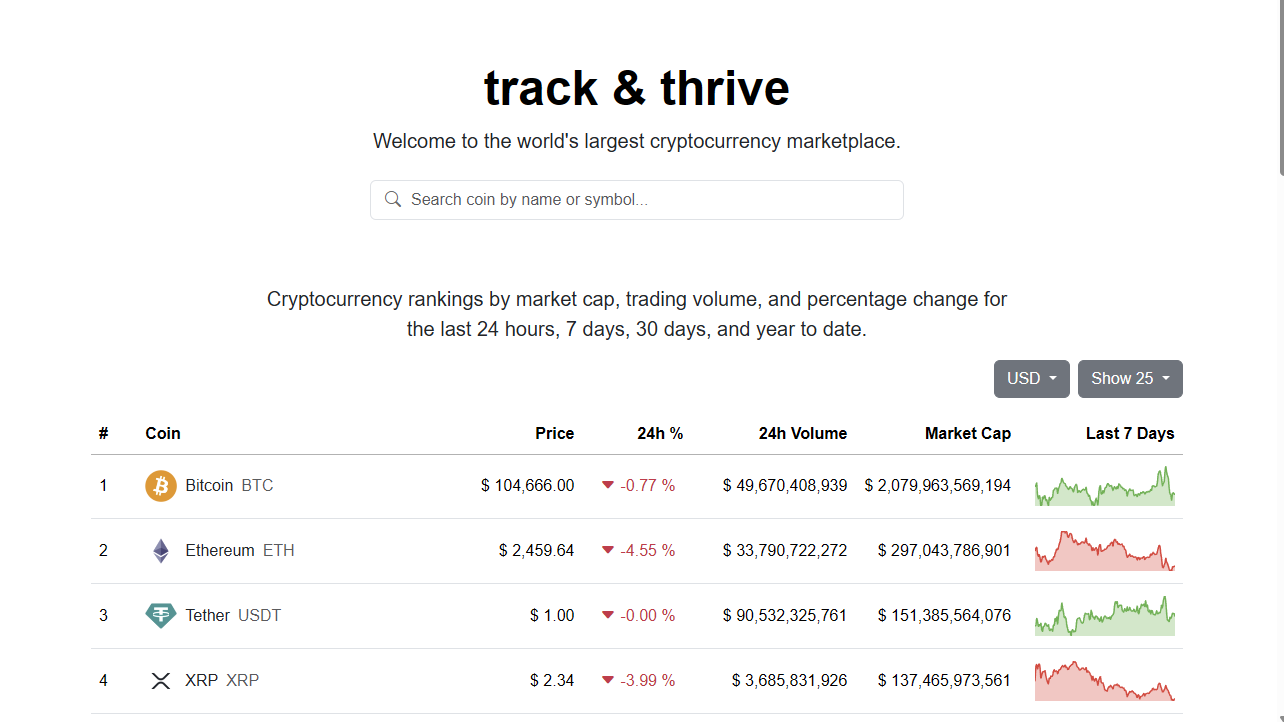This screenshot has height=722, width=1284.
Task: Click Bitcoin market cap $ 2,079,963,569,194
Action: coord(938,486)
